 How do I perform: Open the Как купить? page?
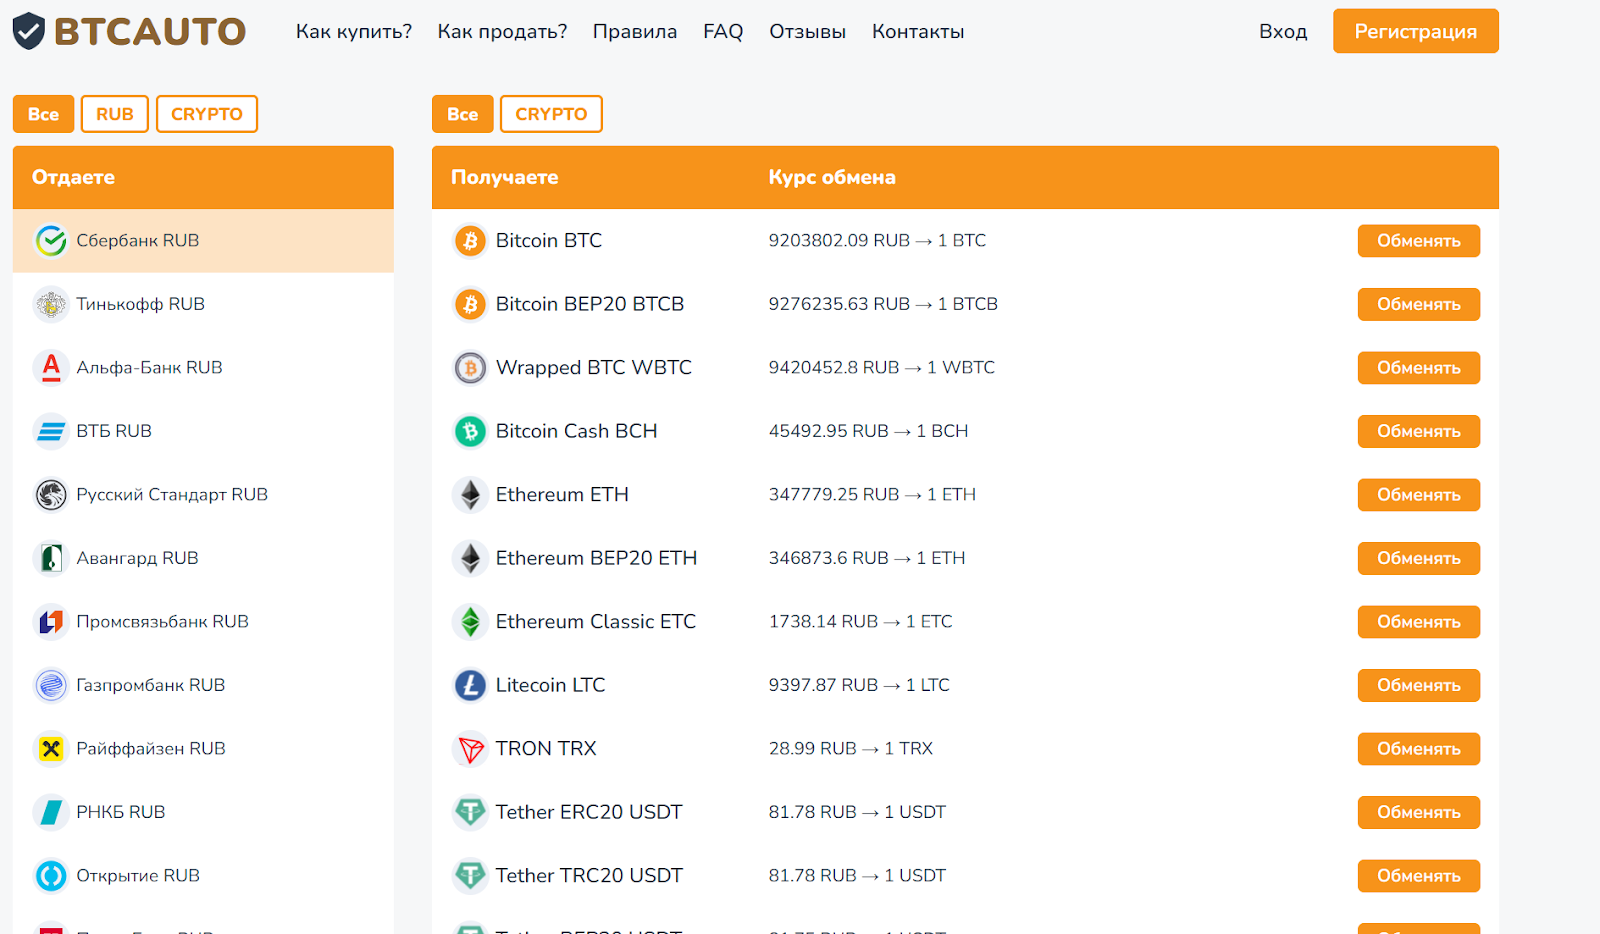[354, 32]
